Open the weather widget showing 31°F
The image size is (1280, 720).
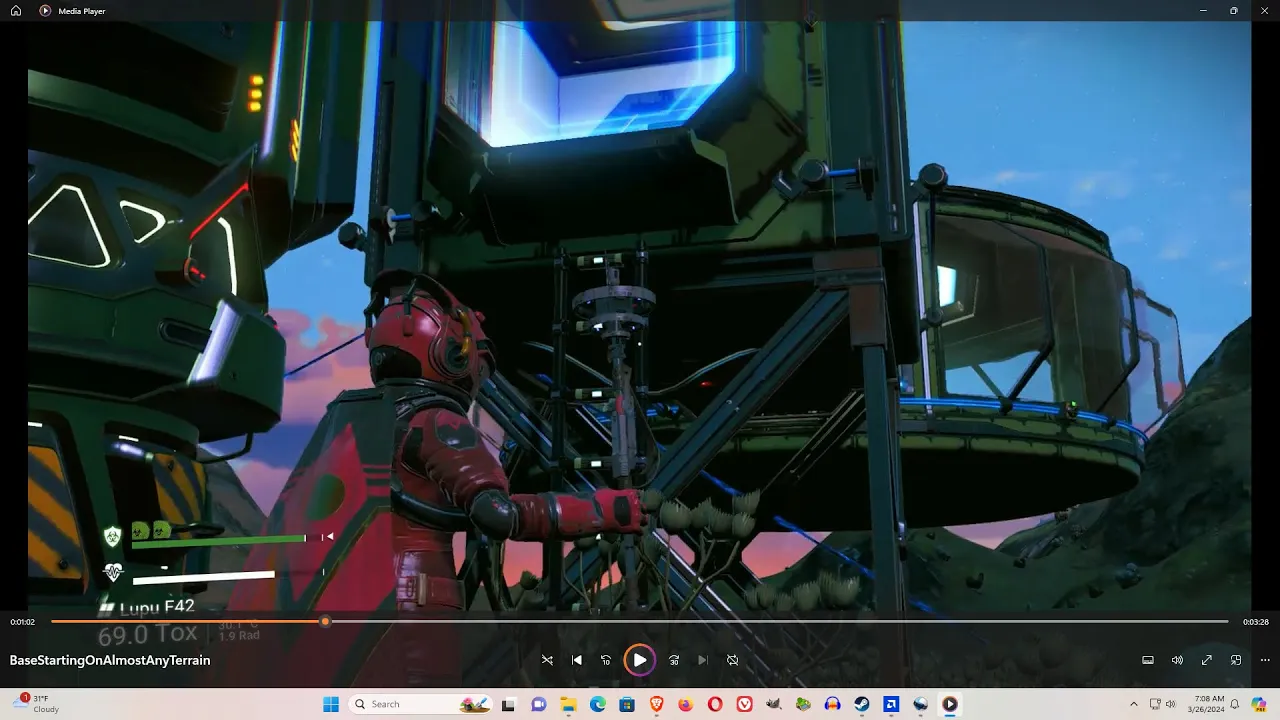click(35, 704)
